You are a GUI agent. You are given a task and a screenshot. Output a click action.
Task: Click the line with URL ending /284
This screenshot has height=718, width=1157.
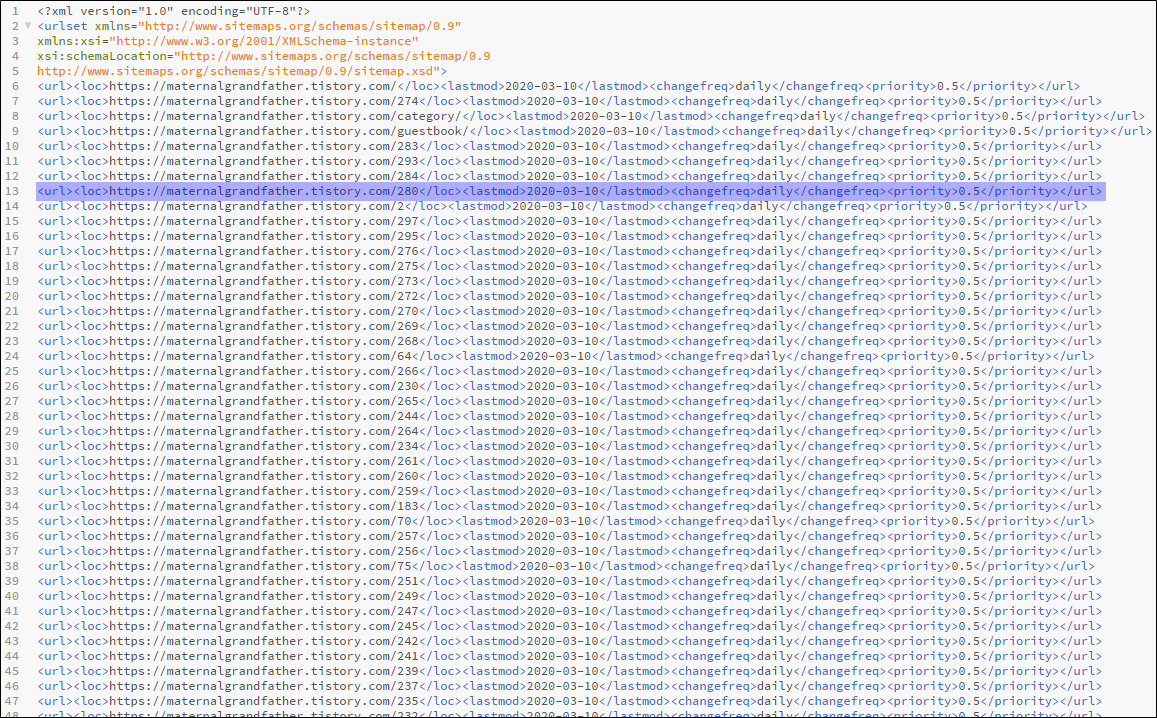(x=570, y=176)
